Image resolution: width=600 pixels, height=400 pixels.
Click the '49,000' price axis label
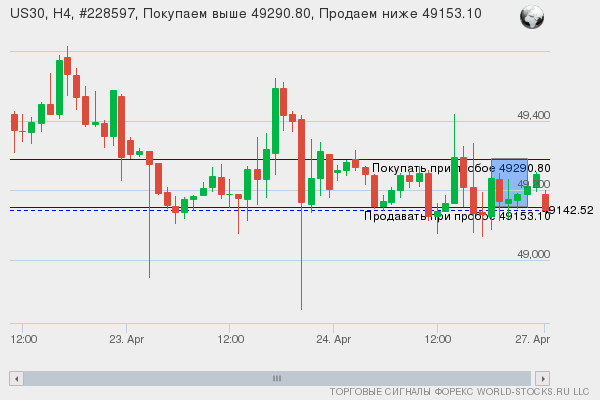pos(533,254)
